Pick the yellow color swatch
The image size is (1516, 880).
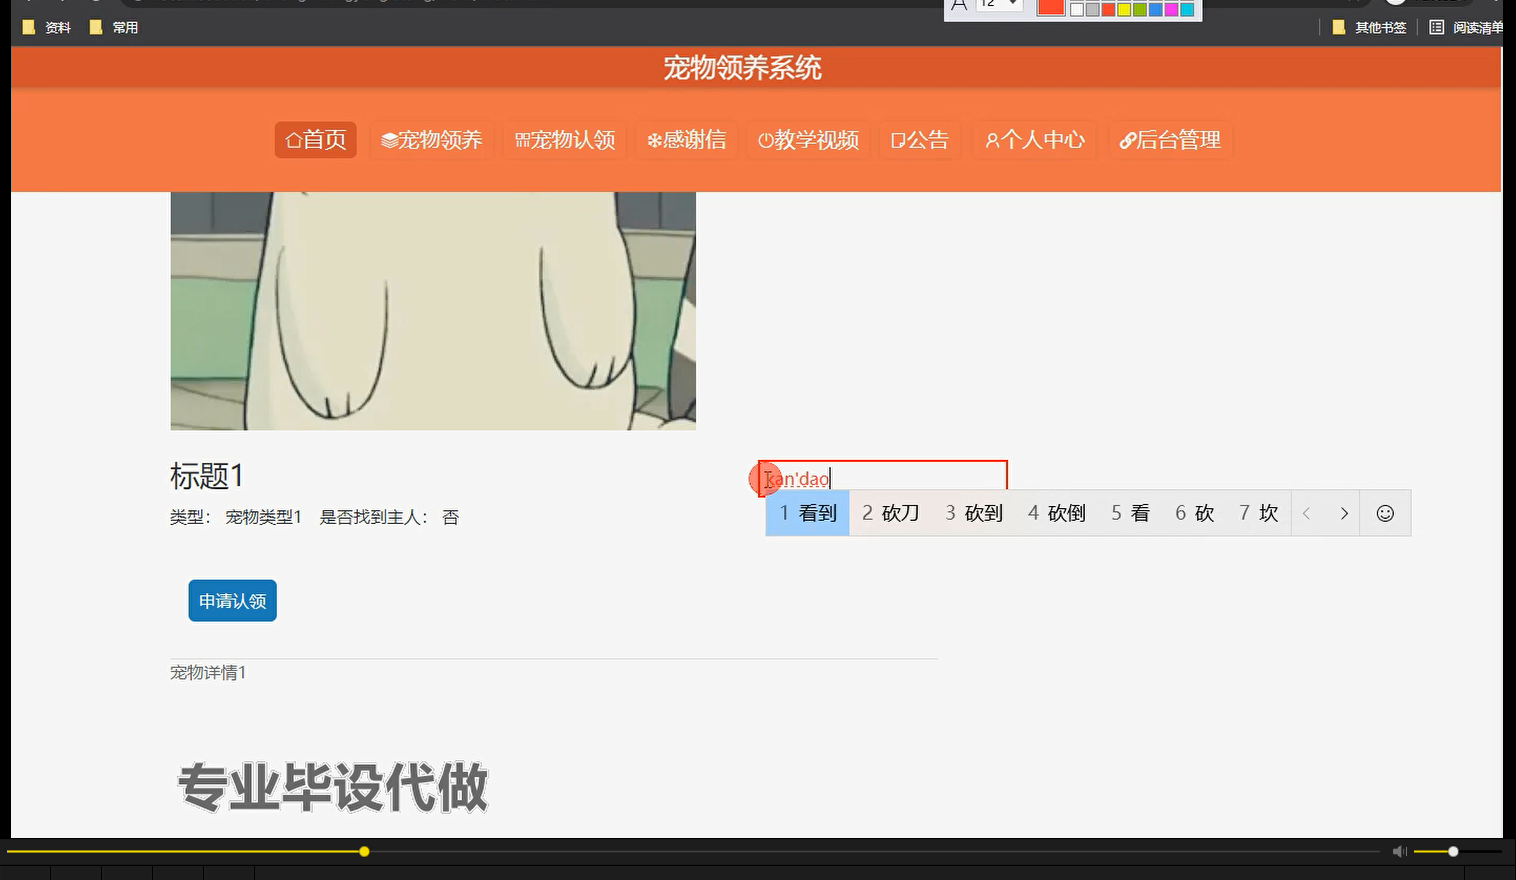[x=1124, y=9]
